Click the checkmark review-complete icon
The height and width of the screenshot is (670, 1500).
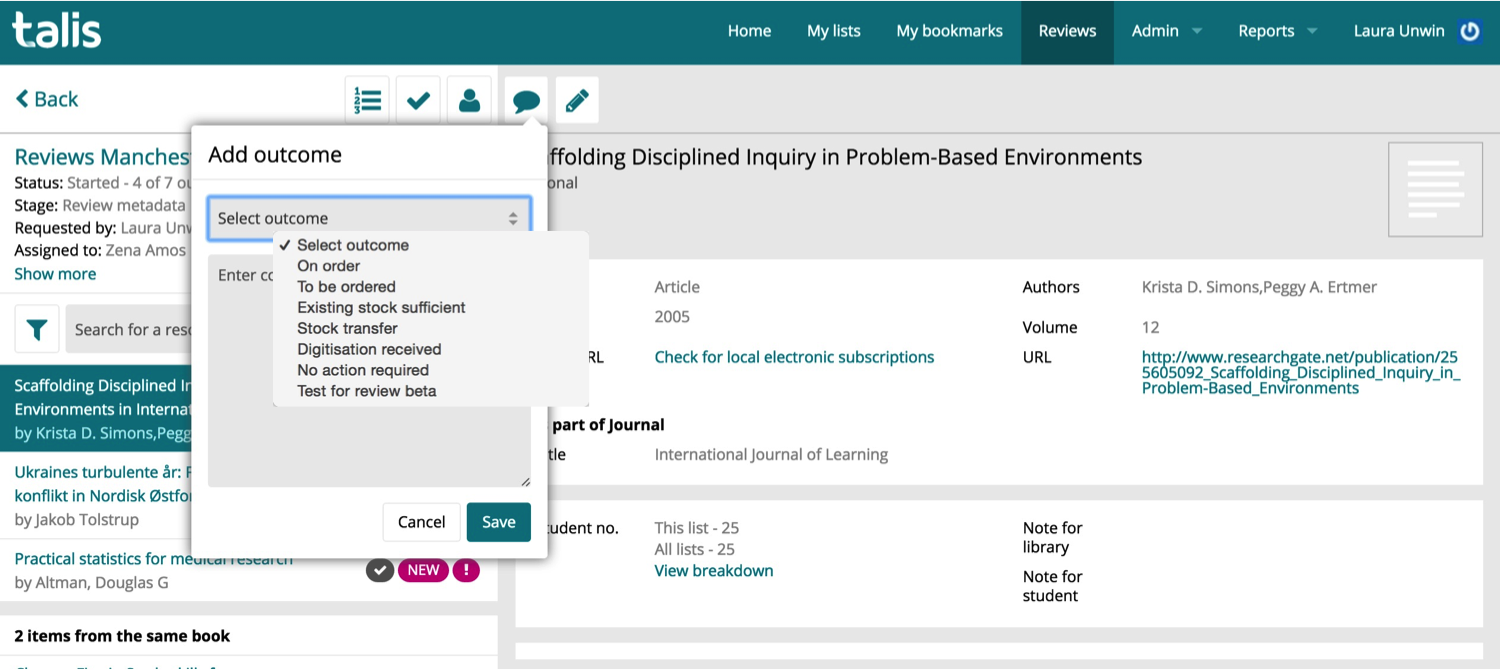tap(418, 99)
